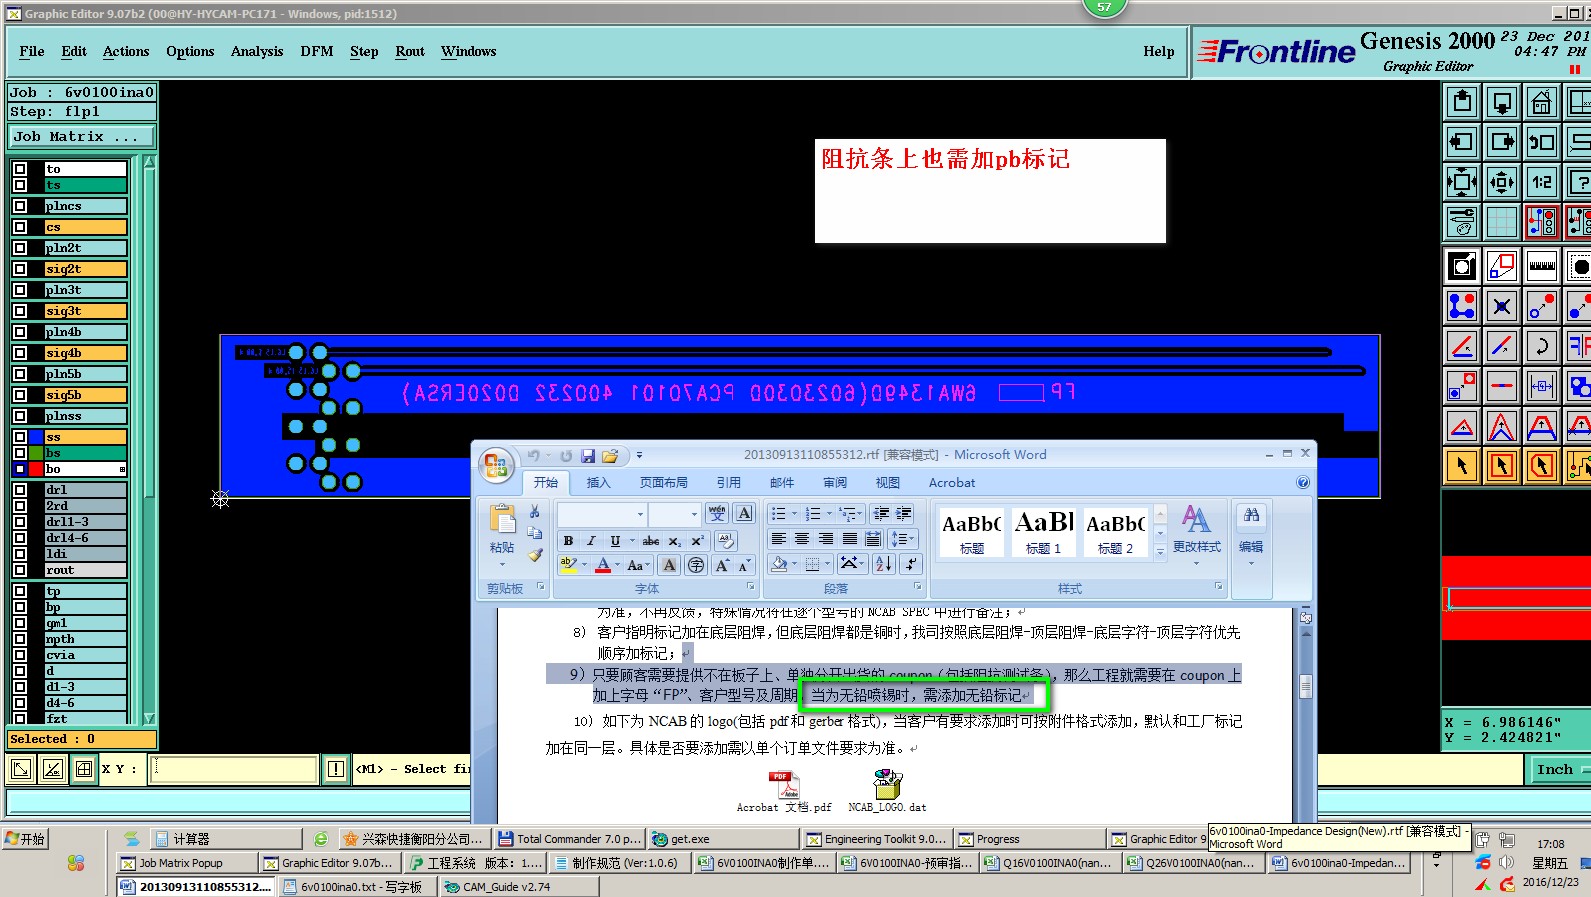
Task: Select the rectangle-area arrow select tool
Action: [x=1502, y=465]
